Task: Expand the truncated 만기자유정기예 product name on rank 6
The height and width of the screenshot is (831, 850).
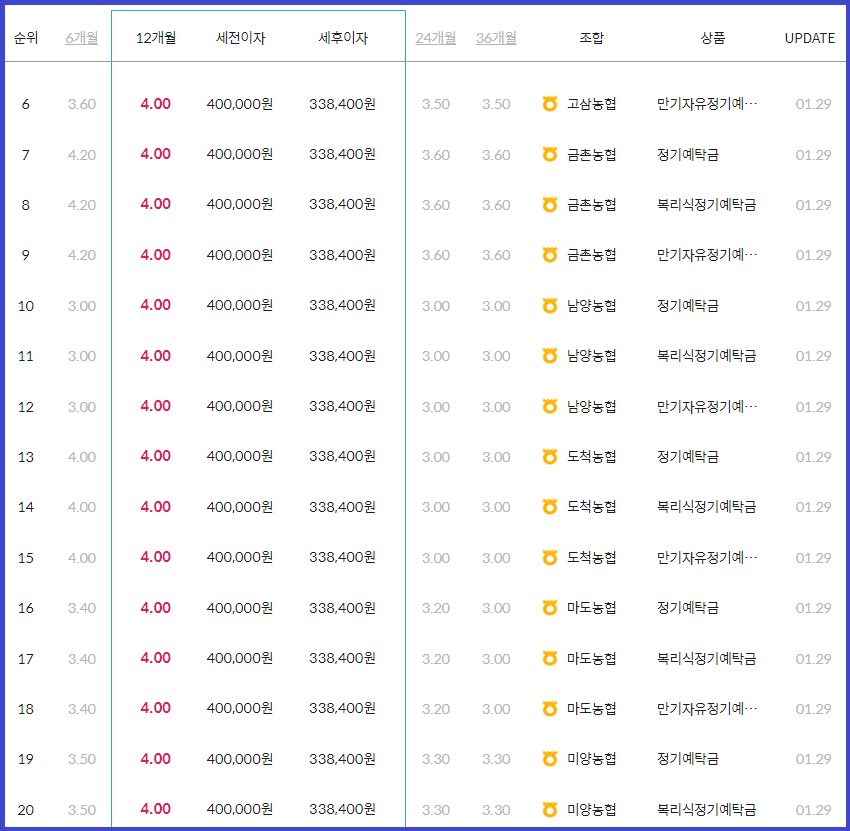Action: pyautogui.click(x=710, y=104)
